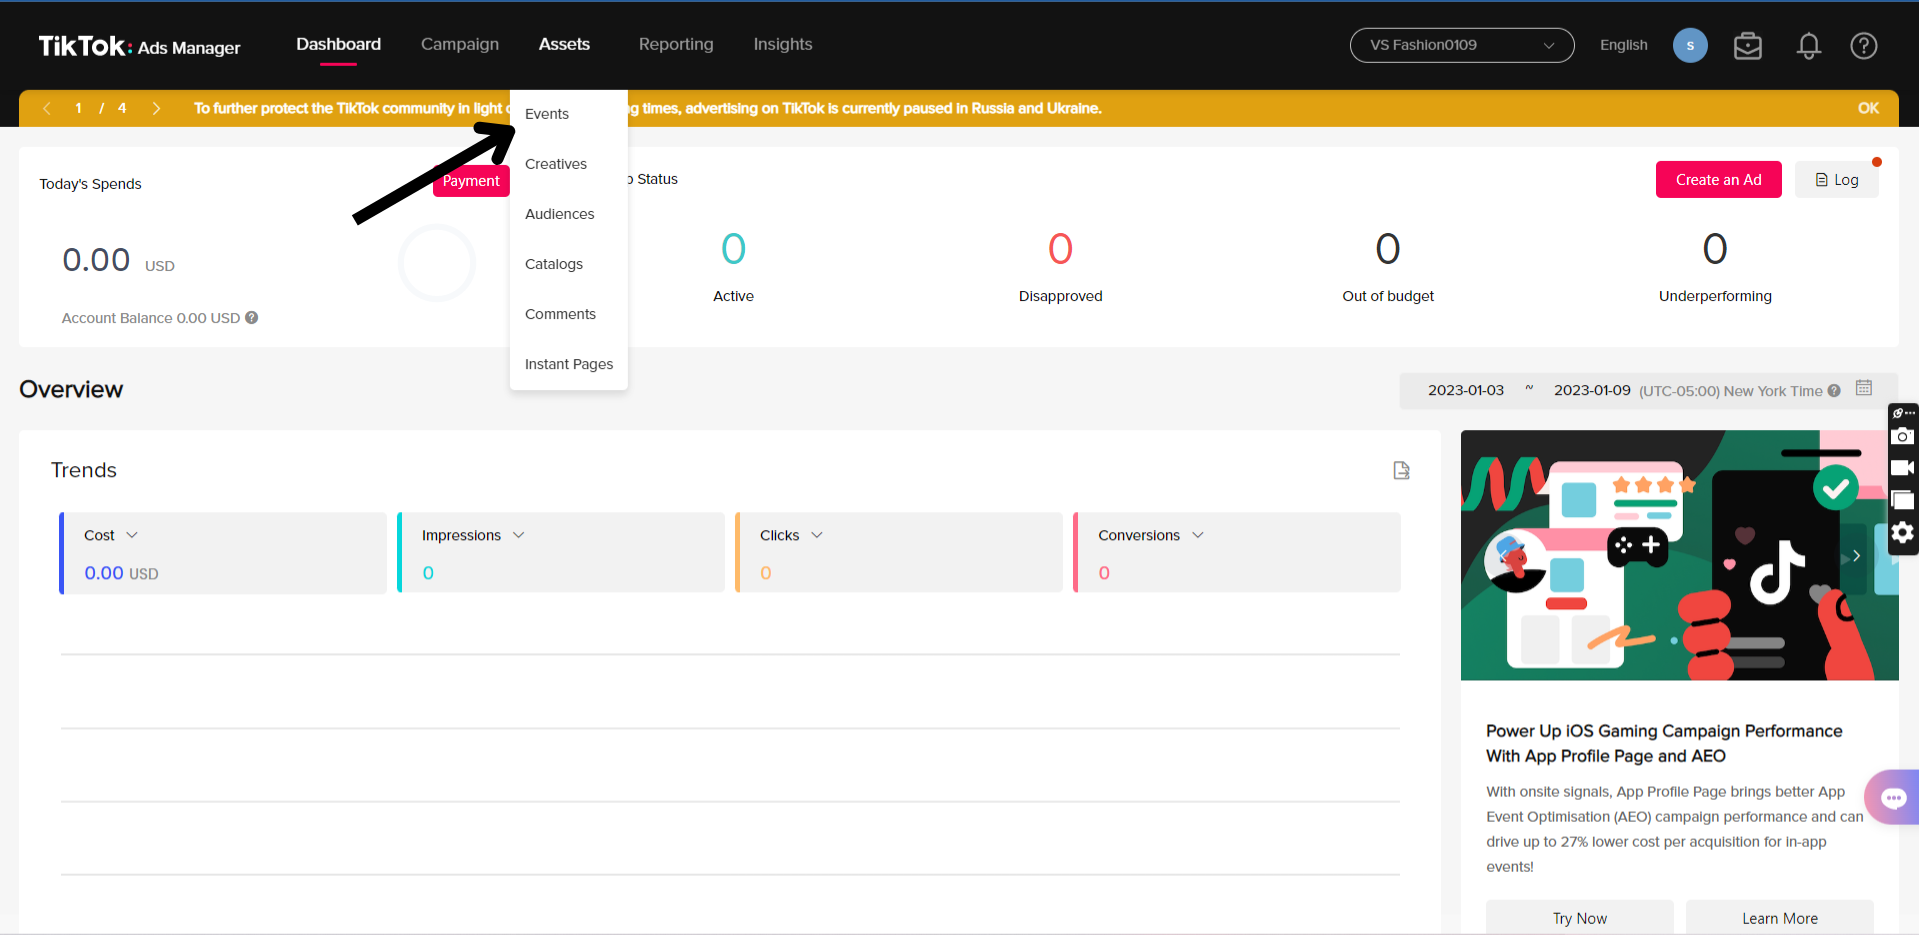Click the screenshot camera icon in side toolbar
Viewport: 1919px width, 935px height.
(1903, 436)
